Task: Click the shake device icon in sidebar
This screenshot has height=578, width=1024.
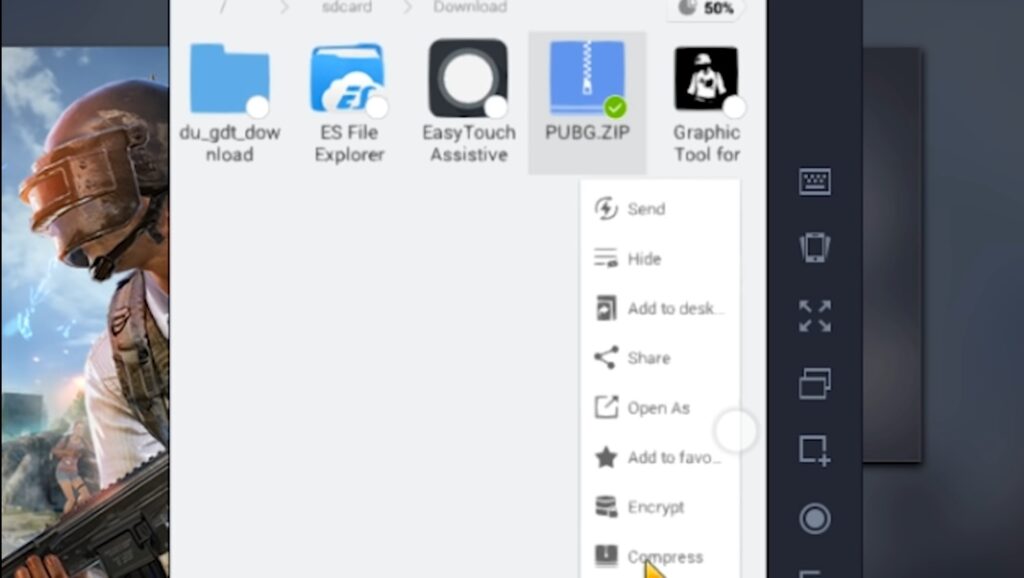Action: [x=815, y=248]
